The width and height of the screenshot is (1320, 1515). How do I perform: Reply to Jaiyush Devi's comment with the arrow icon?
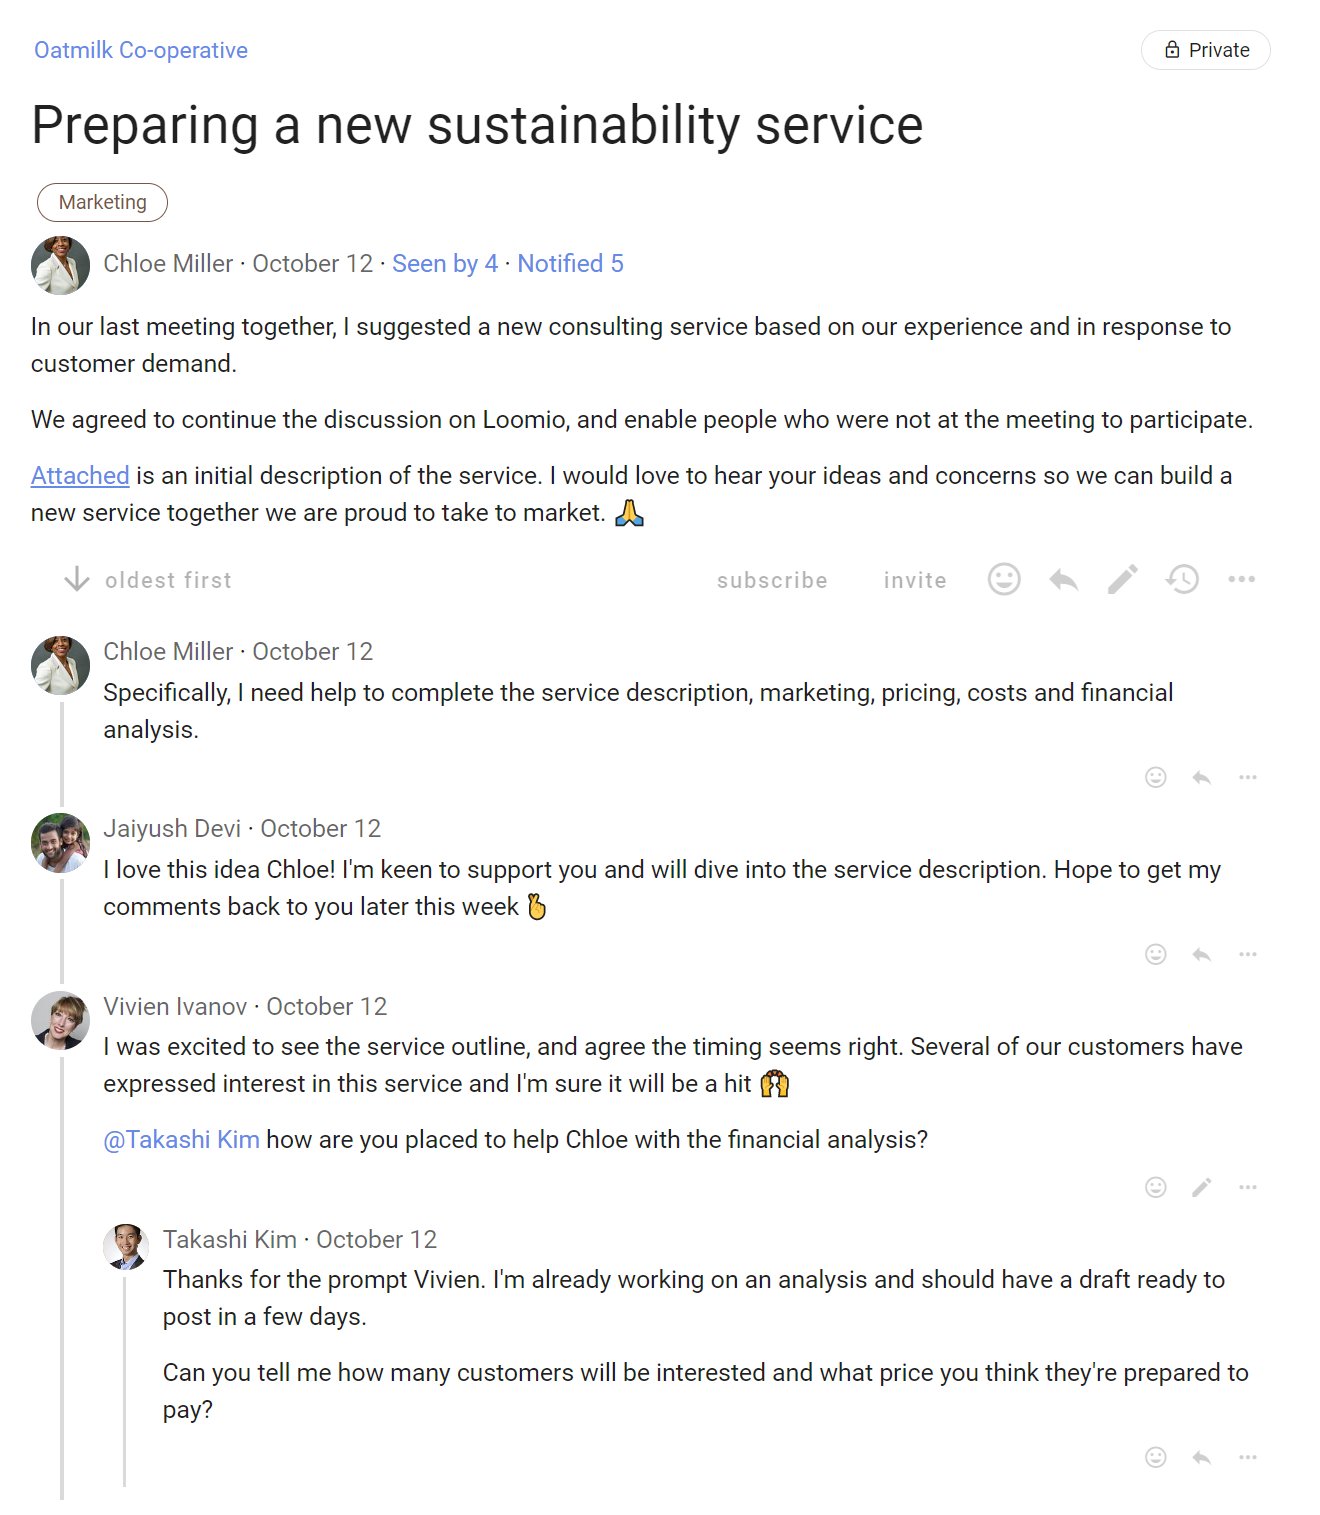[x=1200, y=955]
